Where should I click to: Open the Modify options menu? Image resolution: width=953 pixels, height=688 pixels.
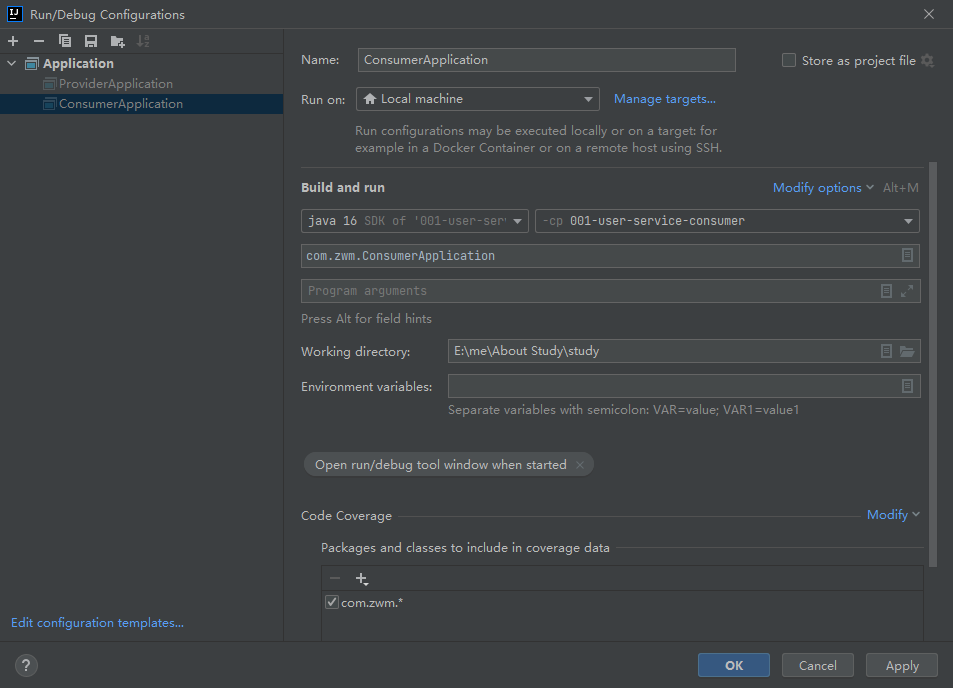tap(818, 187)
